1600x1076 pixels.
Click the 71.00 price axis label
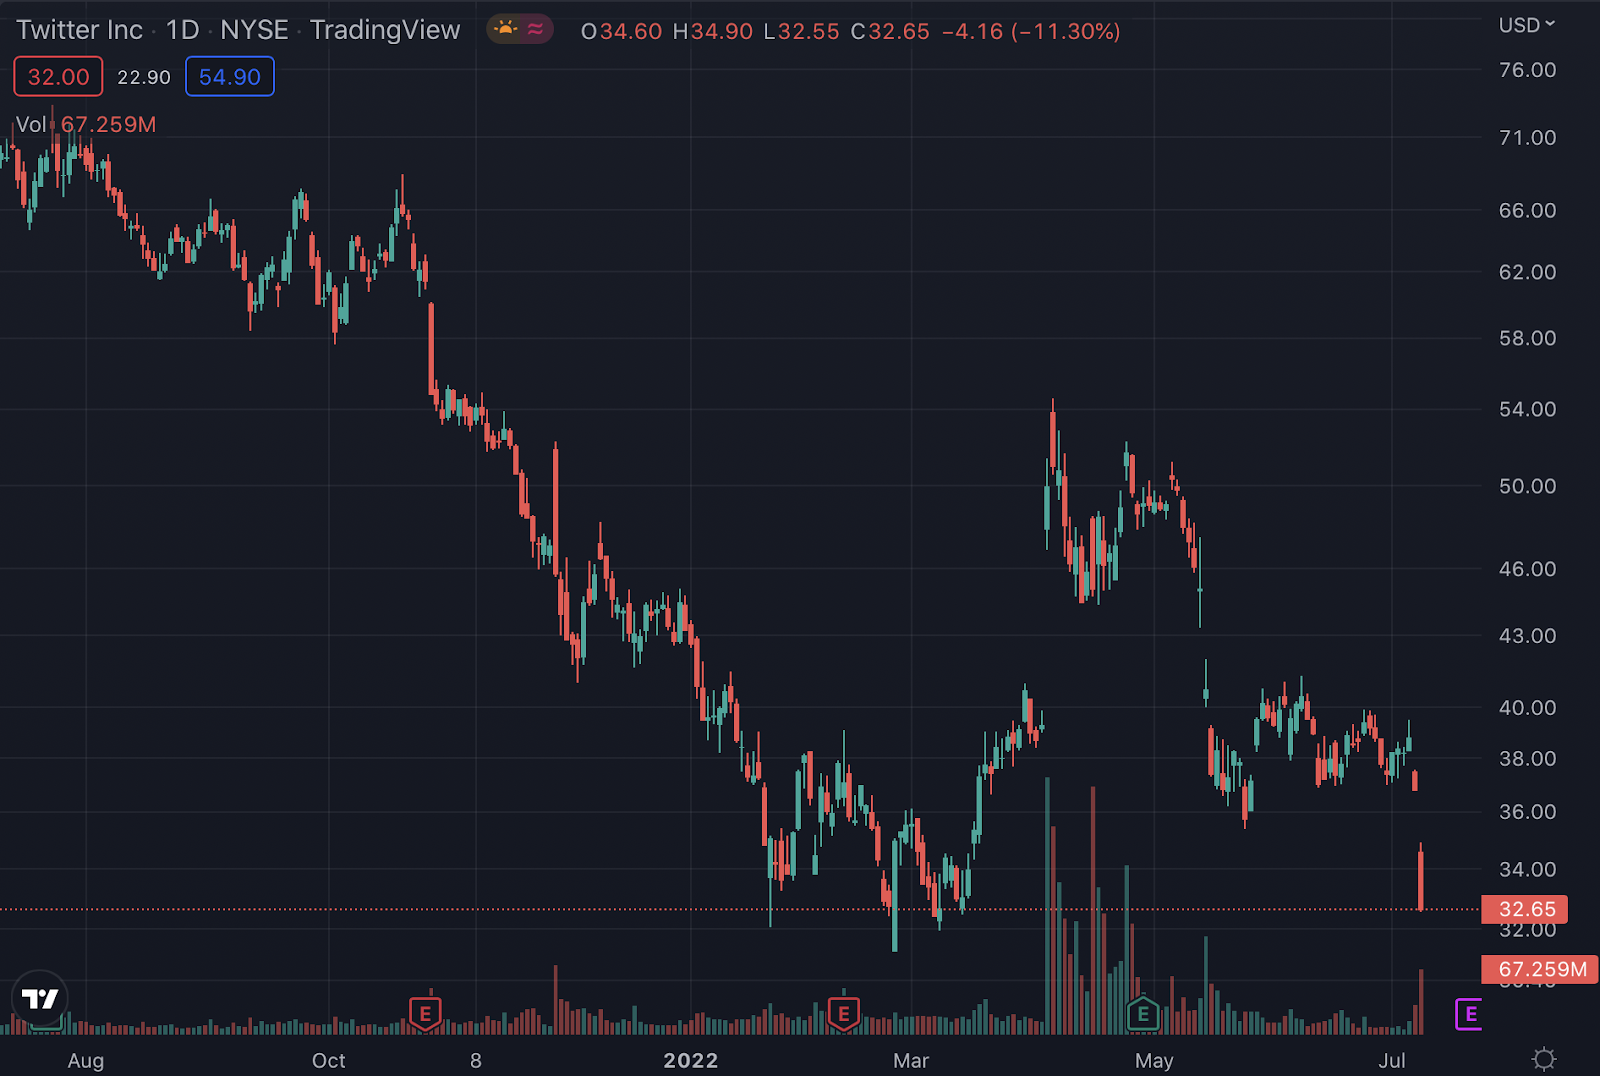(1527, 138)
